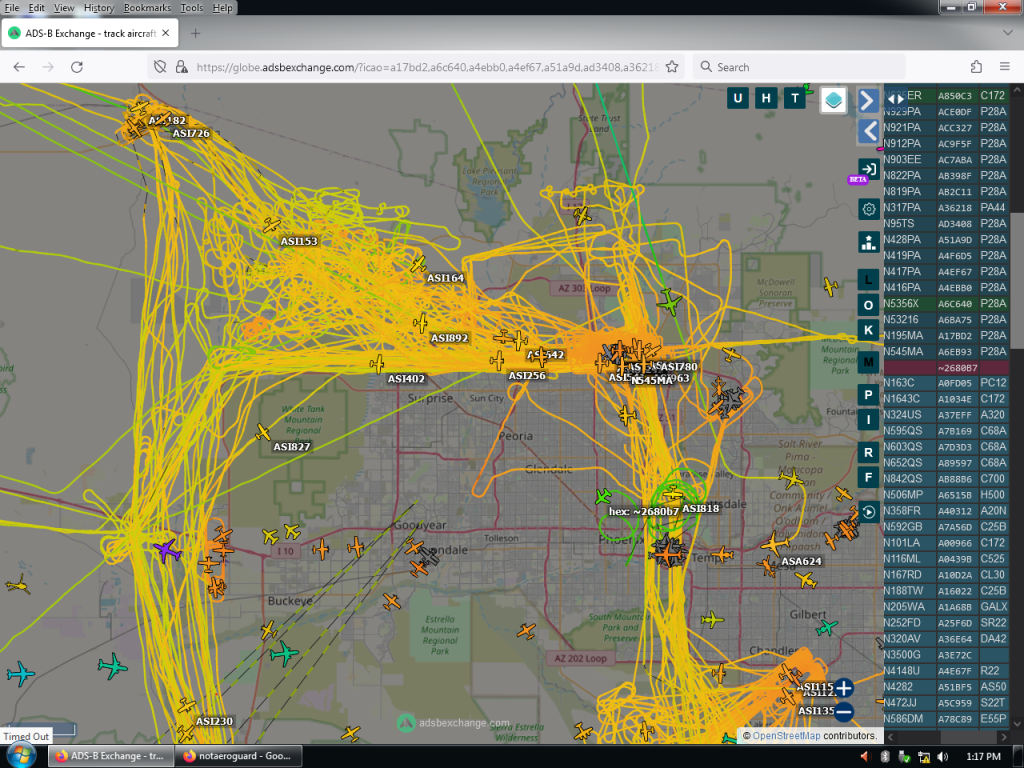Open the map layers selector icon
The height and width of the screenshot is (768, 1024).
point(833,100)
